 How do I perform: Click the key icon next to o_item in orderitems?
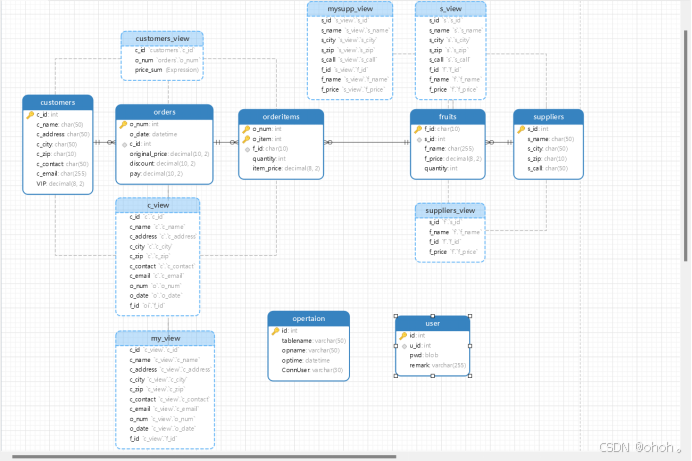[x=246, y=139]
